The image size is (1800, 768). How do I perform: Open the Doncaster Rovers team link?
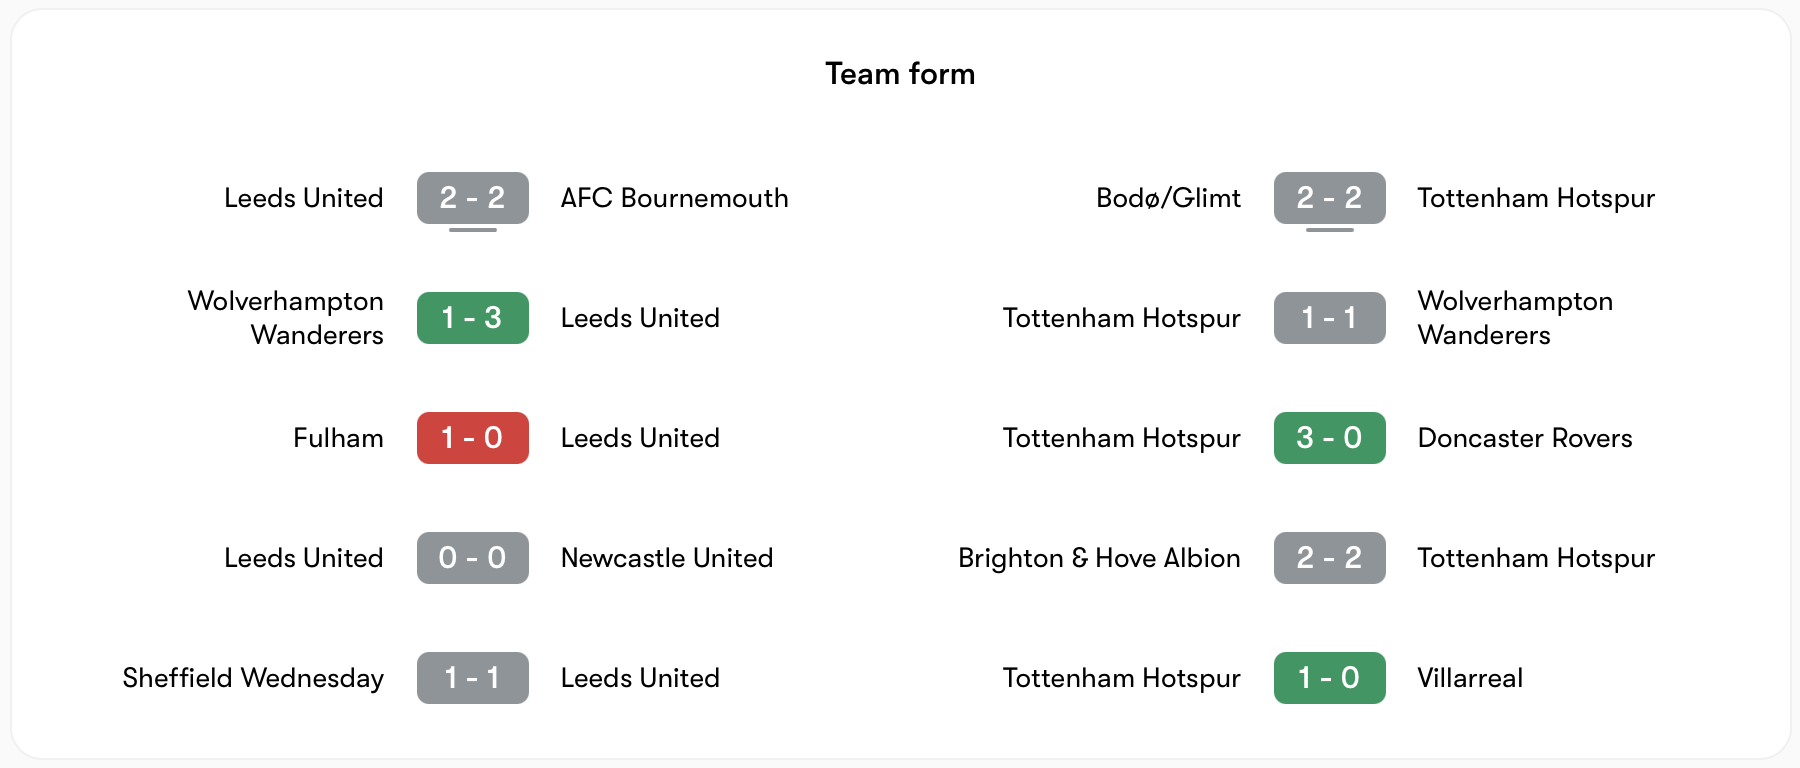coord(1525,438)
